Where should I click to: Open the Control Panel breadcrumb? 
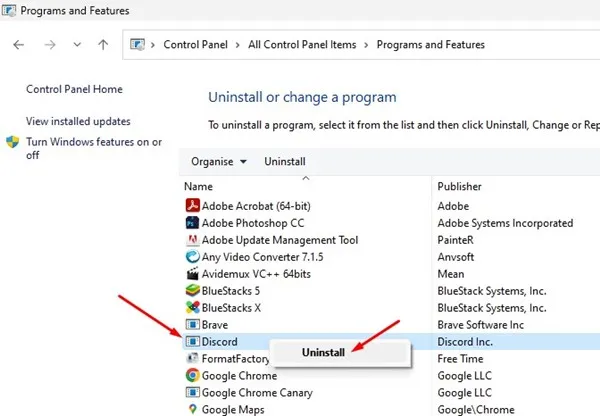pos(196,44)
